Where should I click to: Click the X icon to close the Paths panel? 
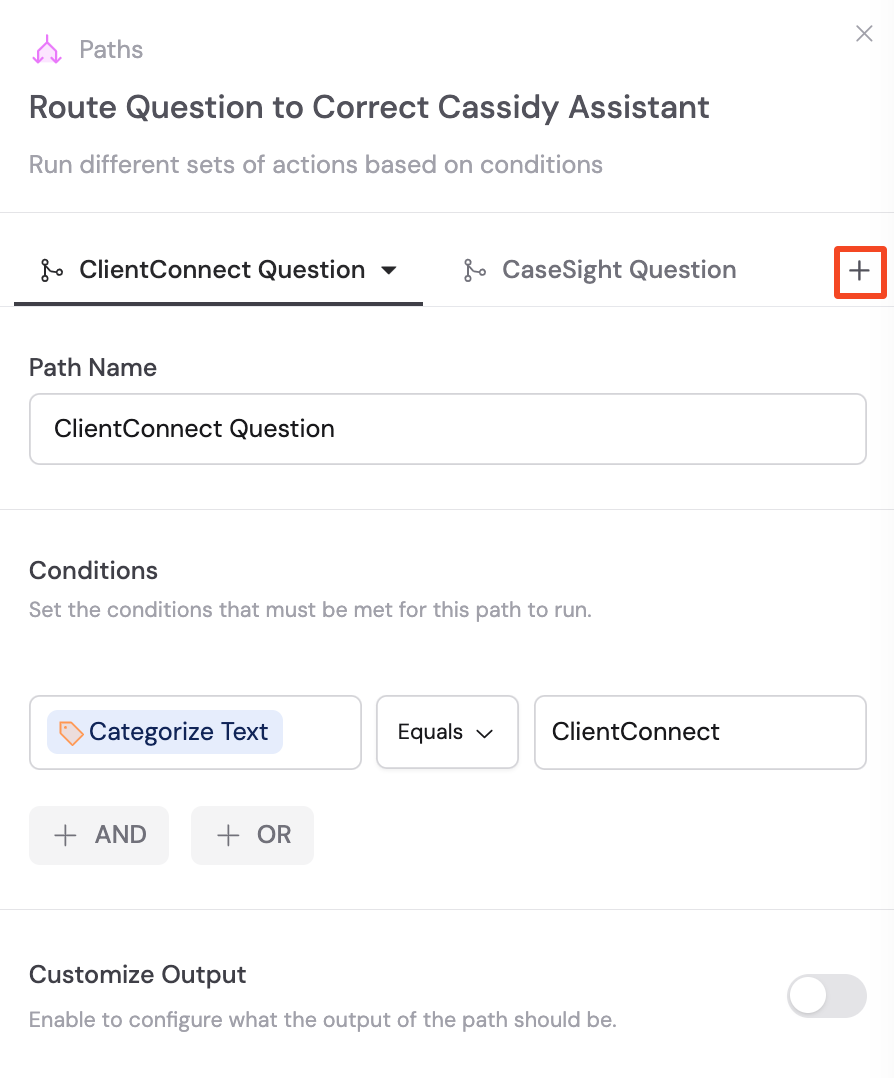coord(864,33)
